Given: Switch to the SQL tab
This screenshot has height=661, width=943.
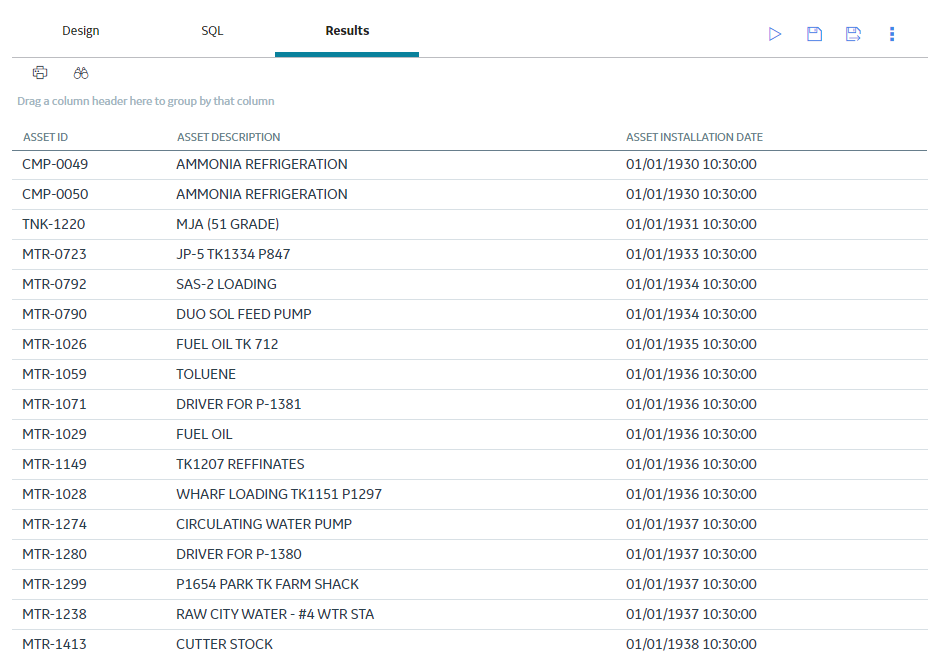Looking at the screenshot, I should click(x=212, y=31).
